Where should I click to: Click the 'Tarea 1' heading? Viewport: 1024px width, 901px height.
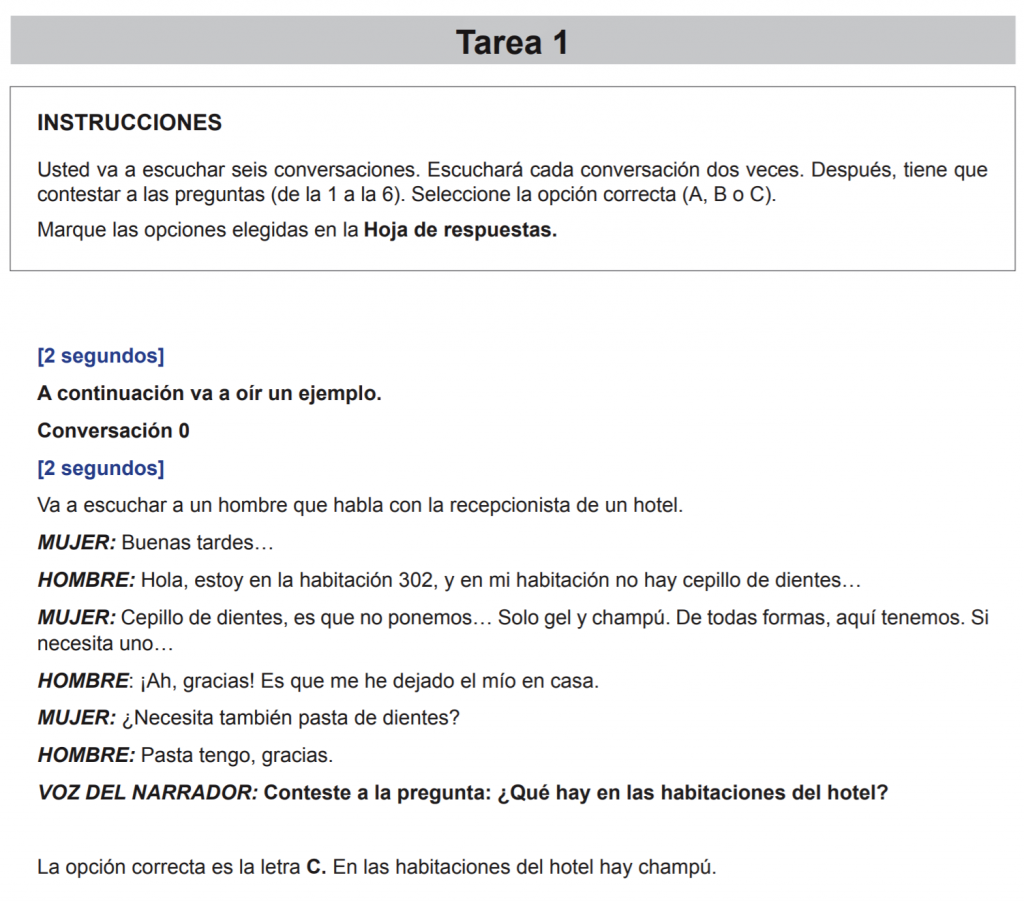click(512, 42)
